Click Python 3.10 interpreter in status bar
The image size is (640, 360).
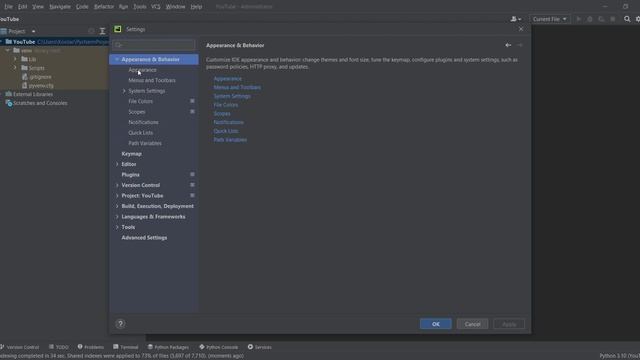620,356
